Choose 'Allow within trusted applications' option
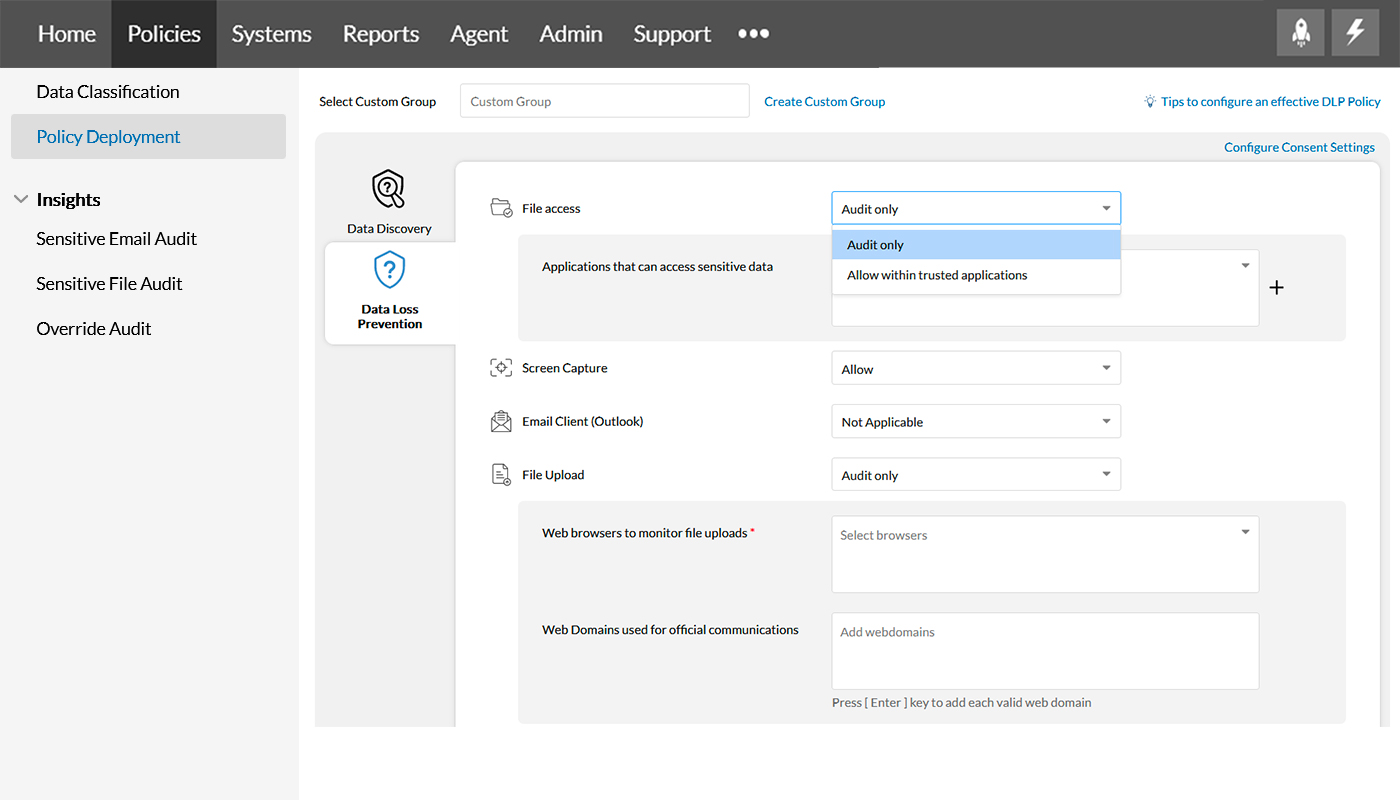 [937, 275]
